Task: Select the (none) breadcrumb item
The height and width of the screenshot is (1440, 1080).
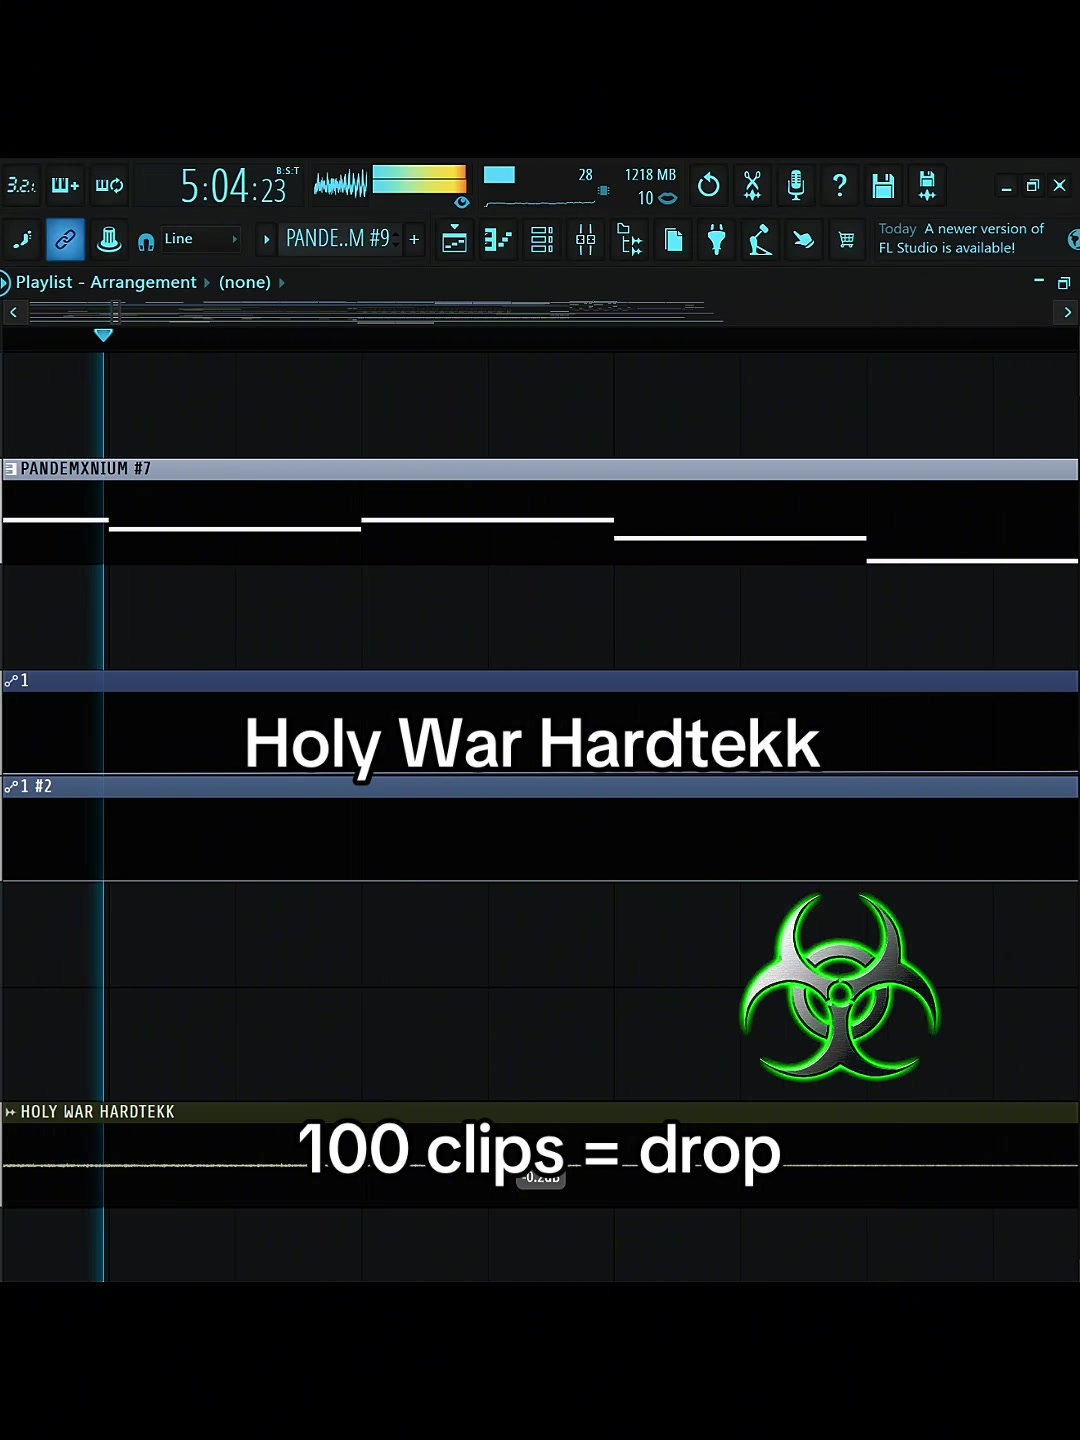Action: [245, 283]
